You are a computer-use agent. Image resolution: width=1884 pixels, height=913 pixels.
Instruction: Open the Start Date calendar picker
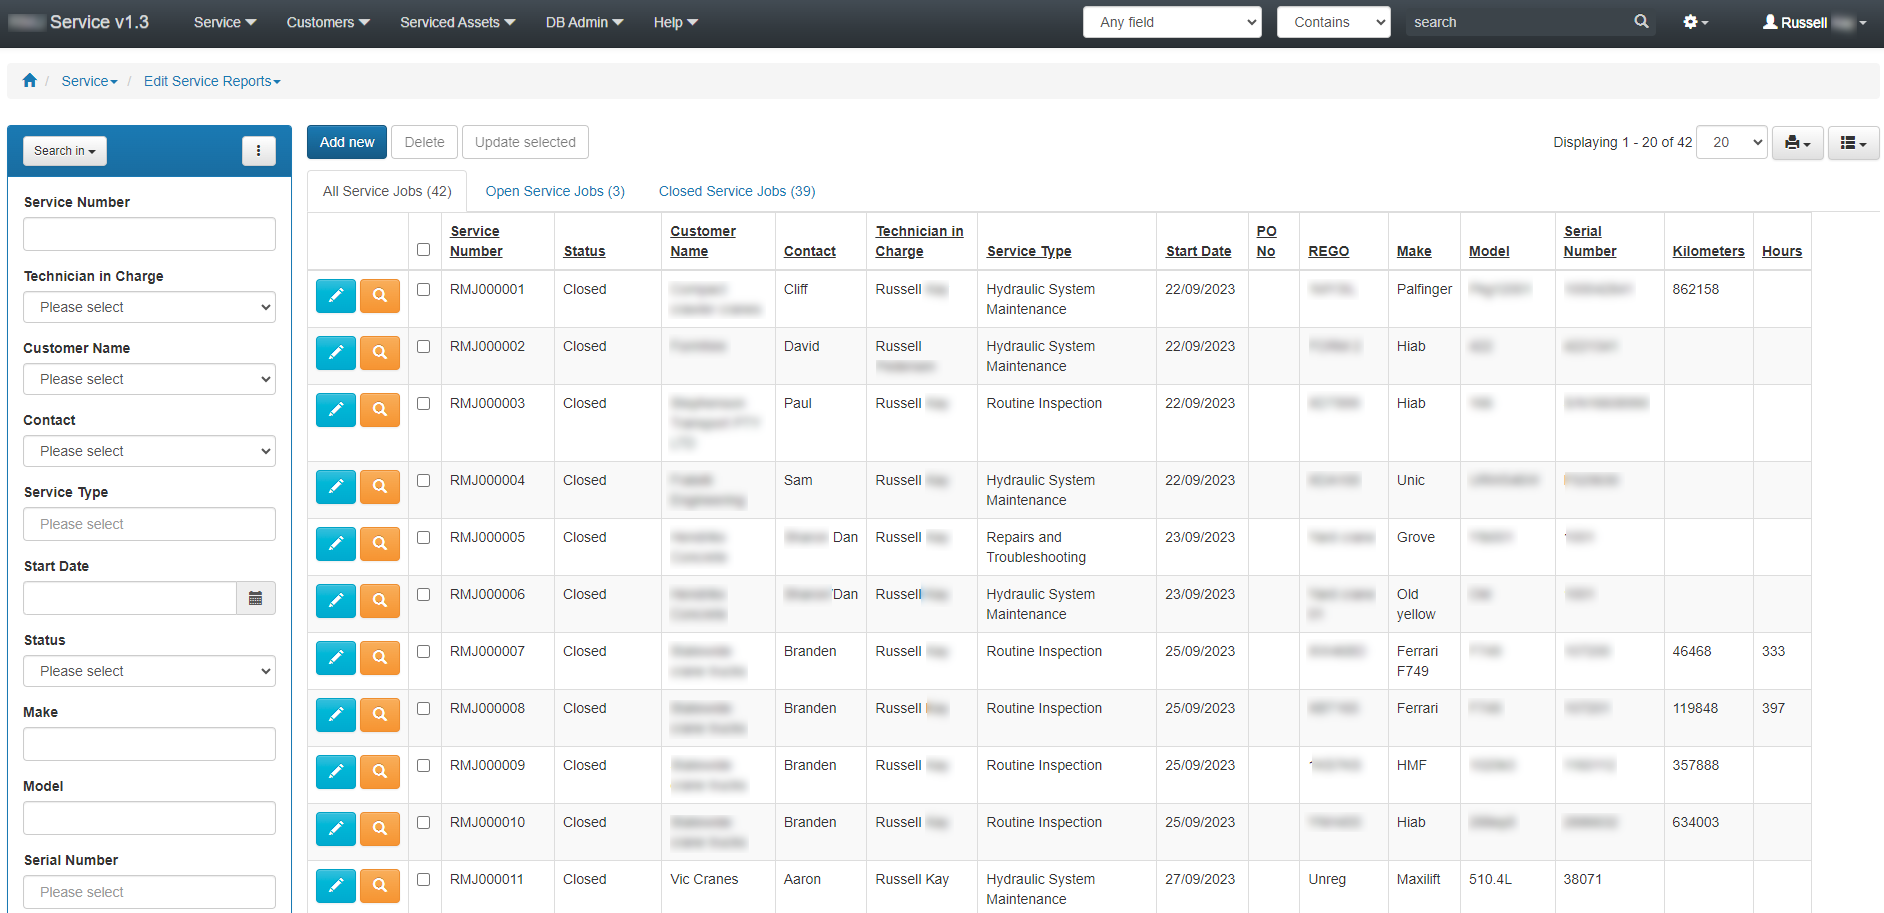pyautogui.click(x=255, y=598)
